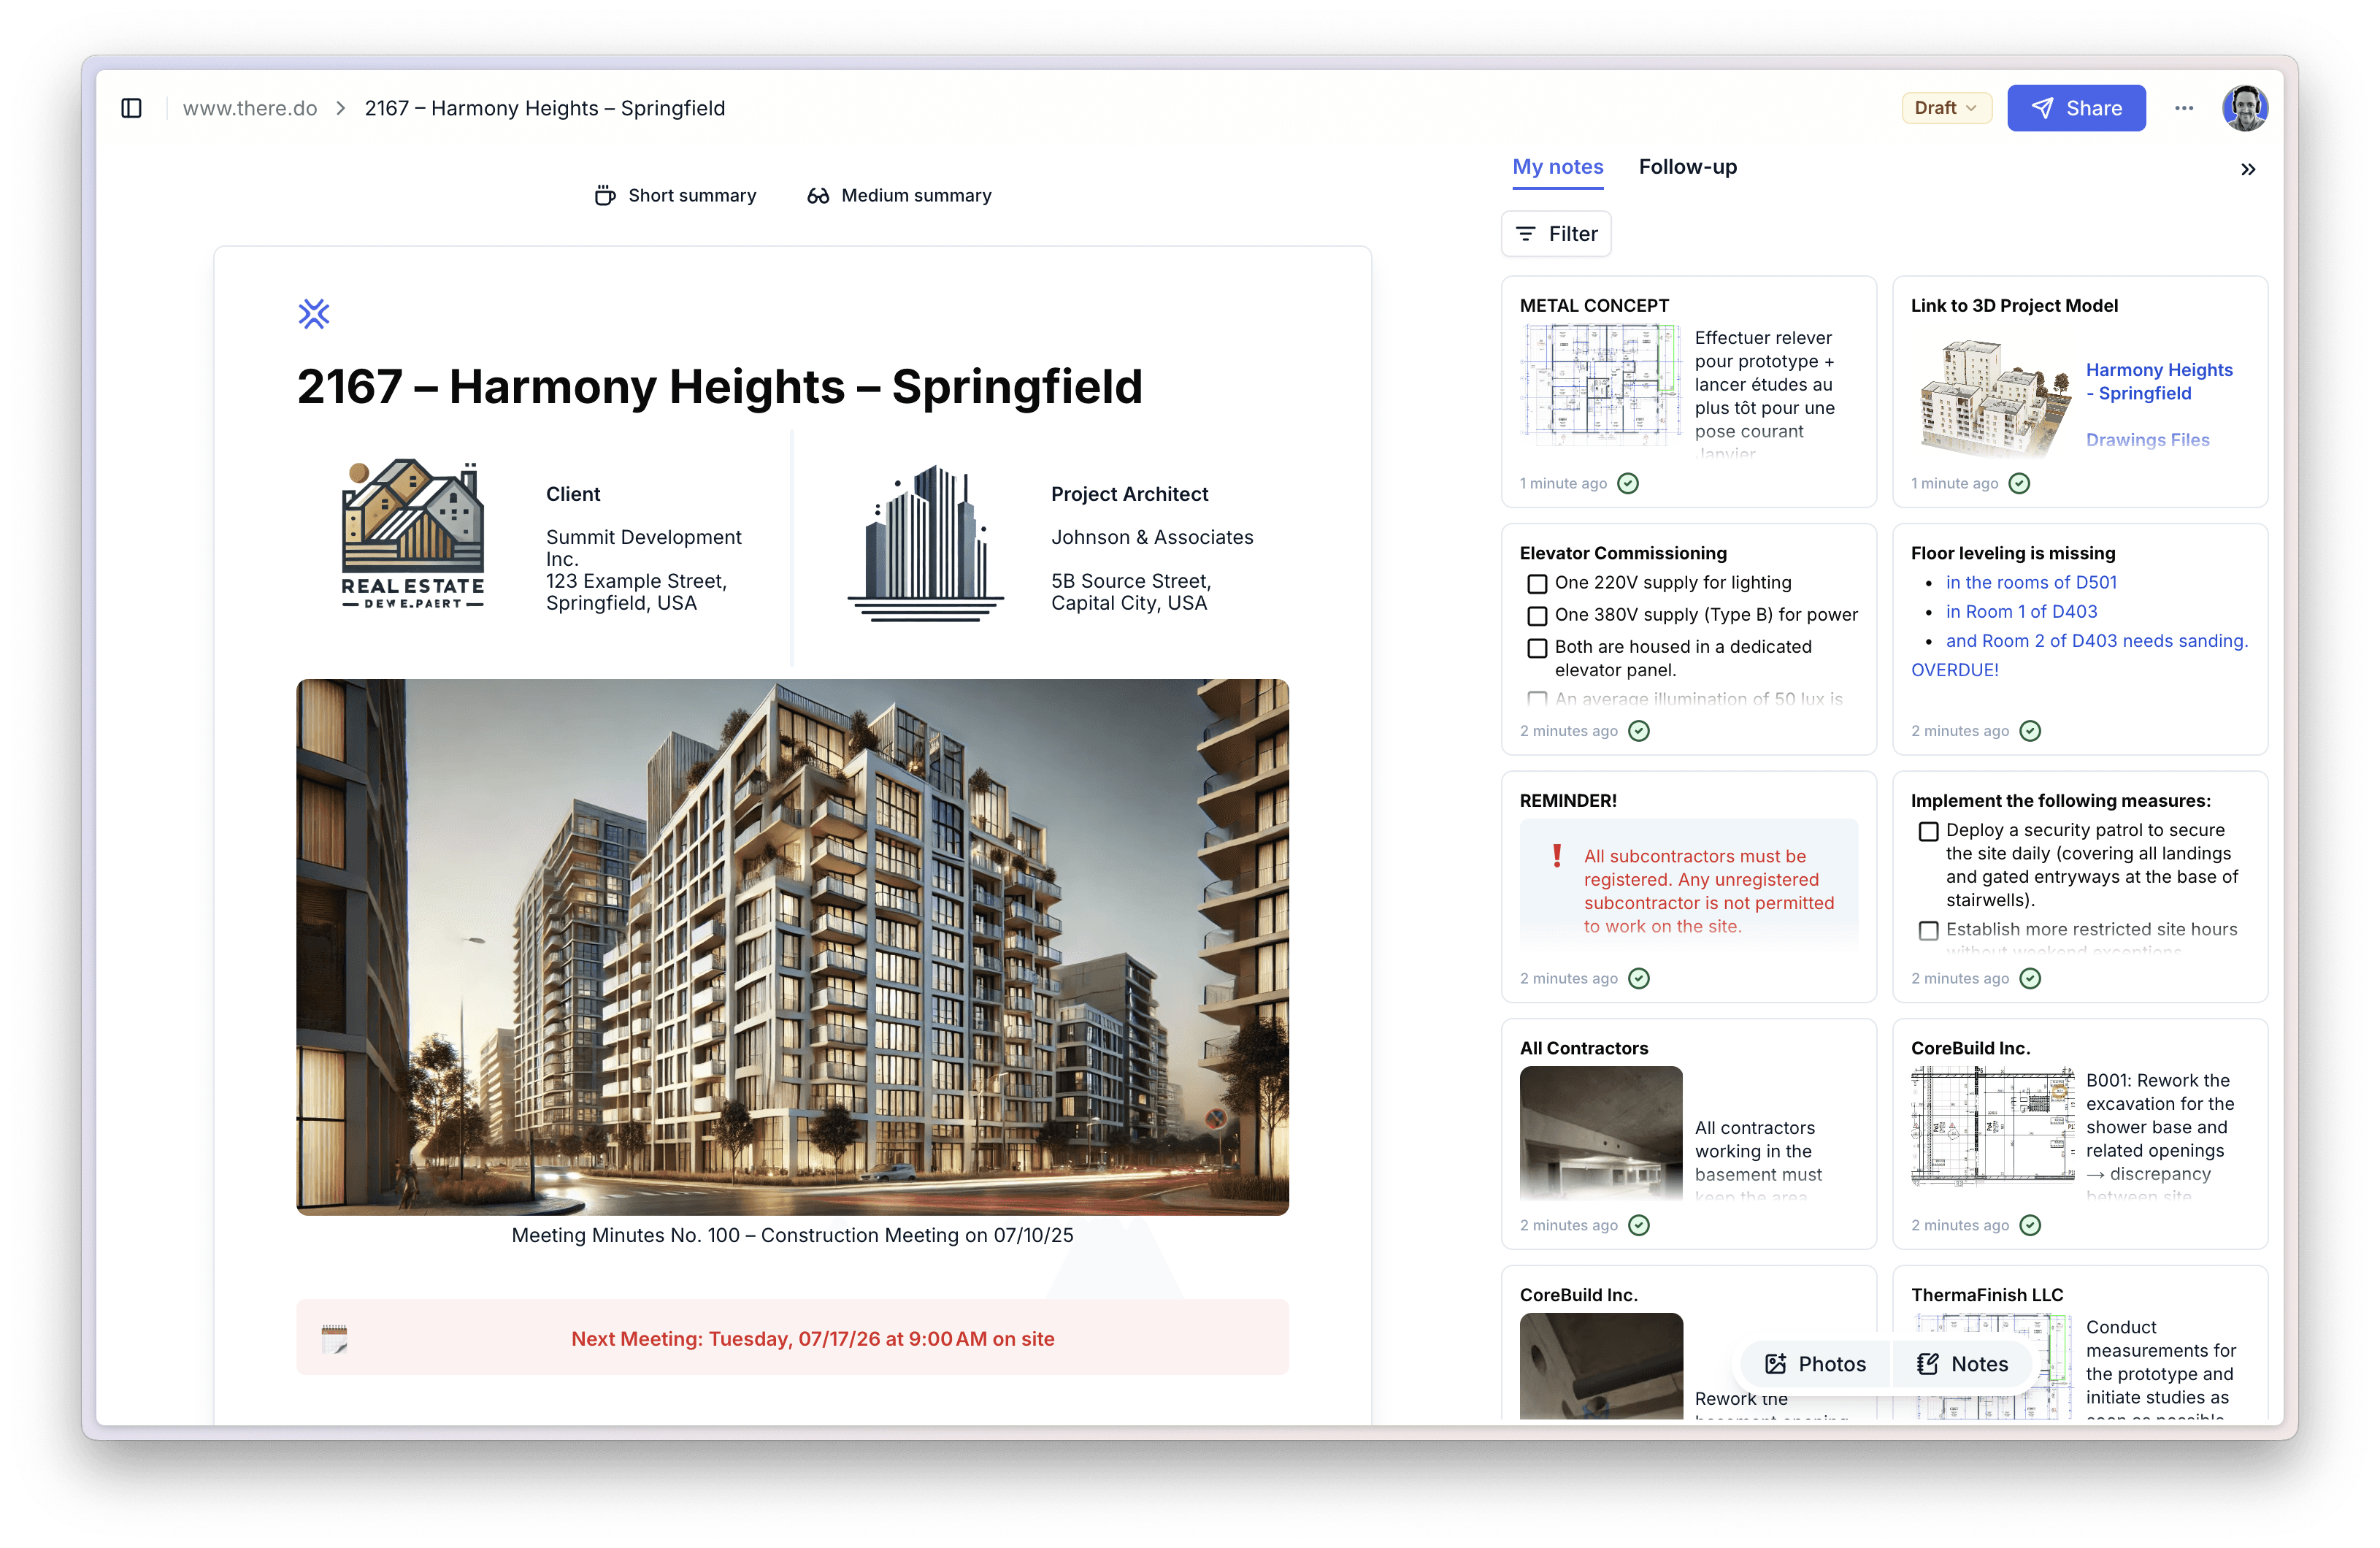Open the Filter options
Screen dimensions: 2380x1548
tap(1556, 234)
